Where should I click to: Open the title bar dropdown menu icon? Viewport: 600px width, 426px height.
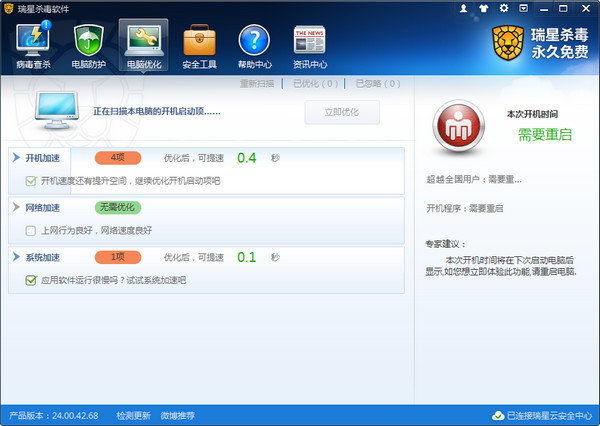coord(524,8)
